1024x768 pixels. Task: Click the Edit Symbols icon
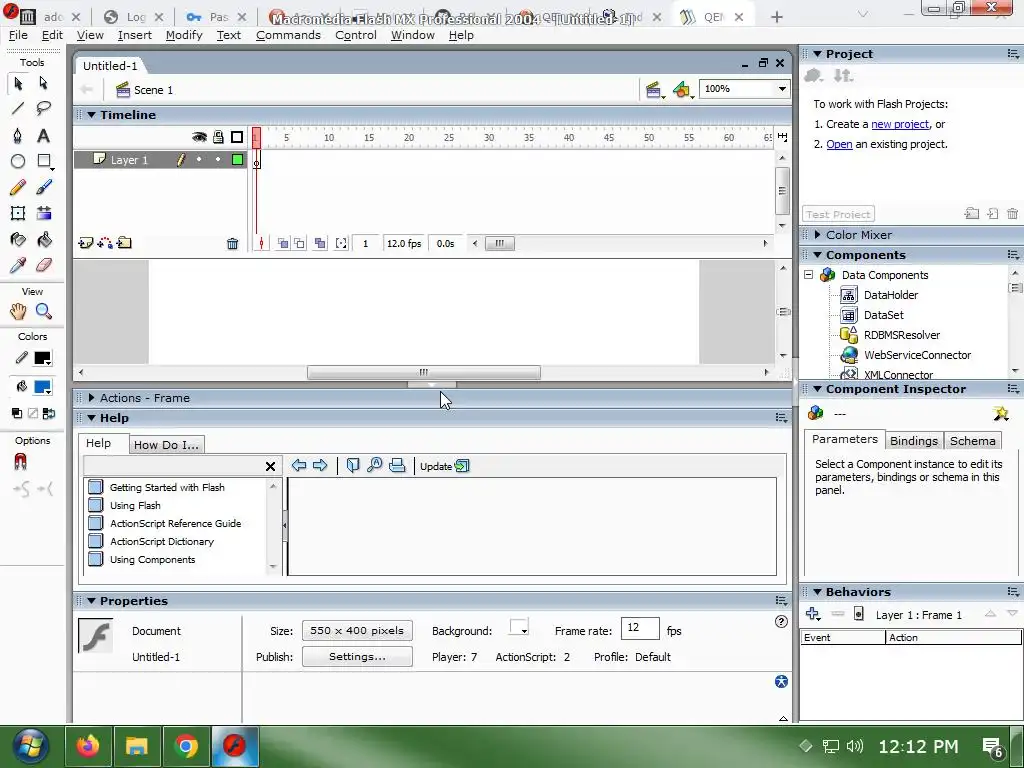click(682, 90)
